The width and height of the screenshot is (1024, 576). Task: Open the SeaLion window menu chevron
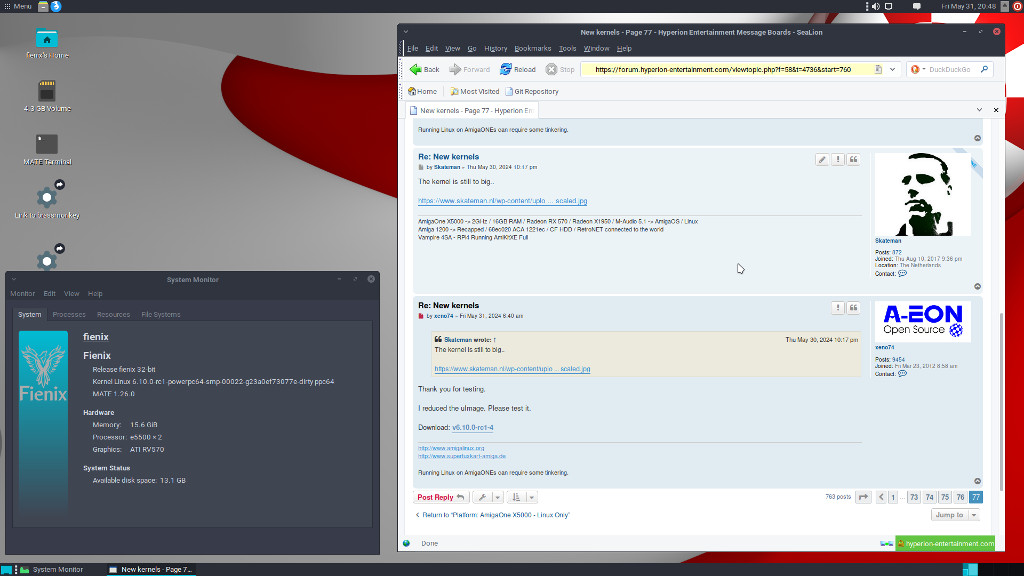tap(406, 31)
